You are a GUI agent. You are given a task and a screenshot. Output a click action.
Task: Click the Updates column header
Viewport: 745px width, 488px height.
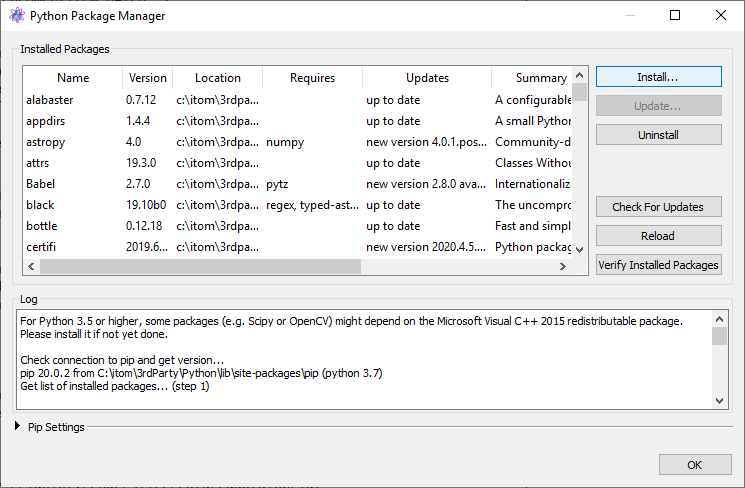click(427, 77)
